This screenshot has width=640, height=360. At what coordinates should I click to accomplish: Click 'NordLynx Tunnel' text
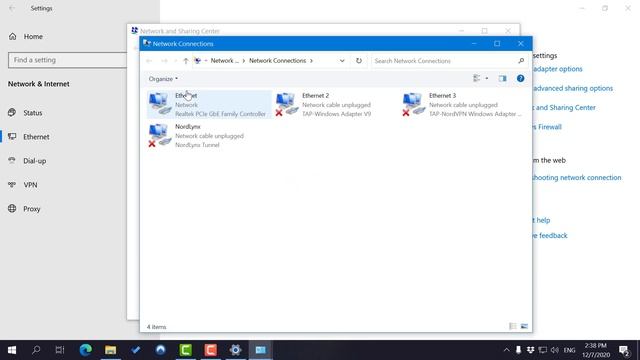[x=197, y=145]
